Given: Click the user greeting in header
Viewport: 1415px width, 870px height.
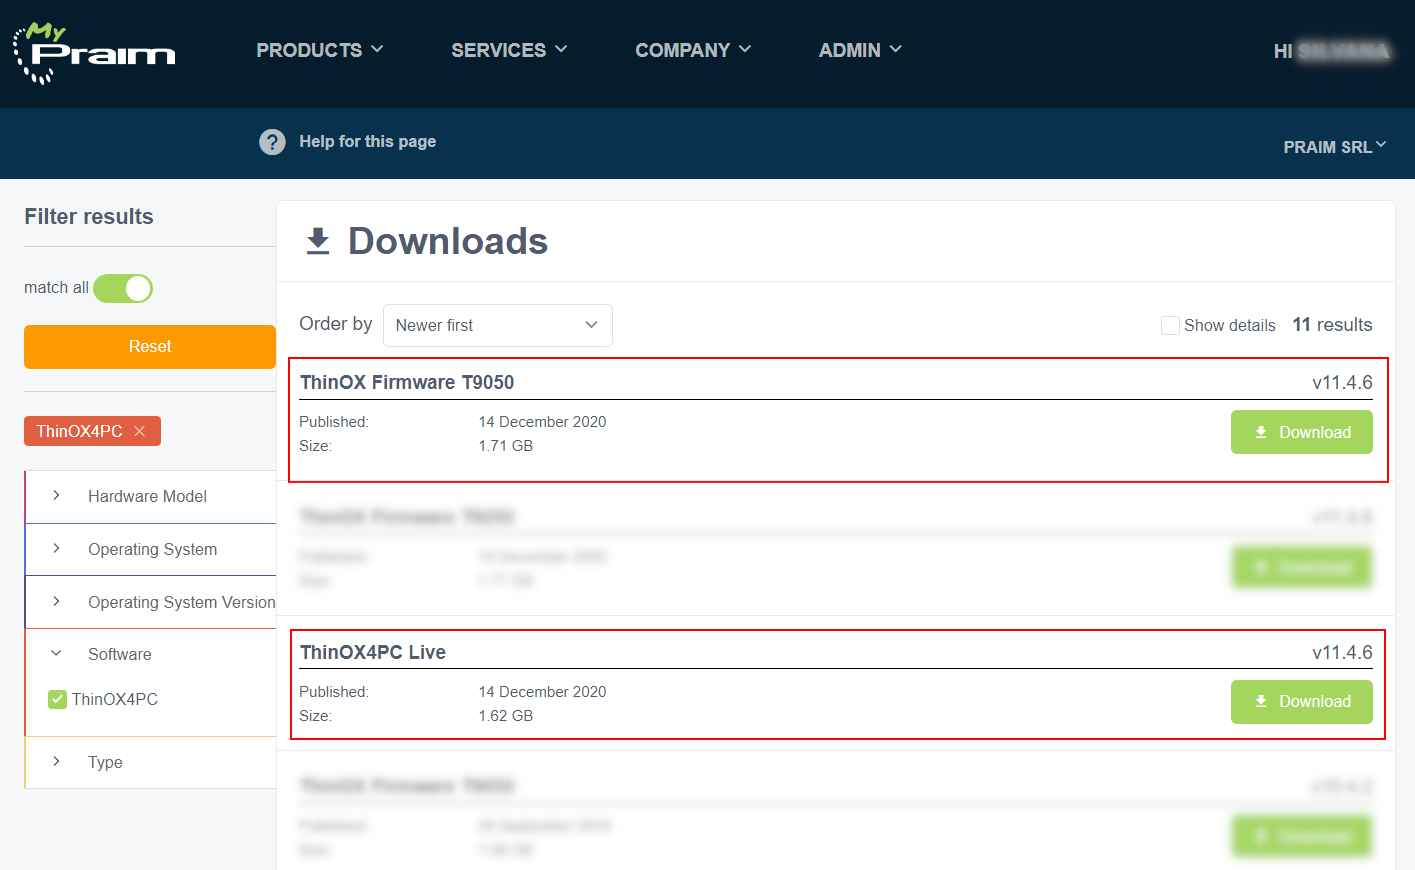Looking at the screenshot, I should point(1331,51).
